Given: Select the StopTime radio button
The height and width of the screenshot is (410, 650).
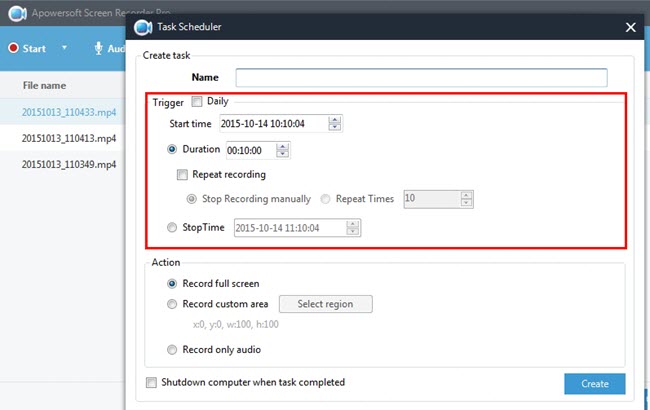Looking at the screenshot, I should coord(172,227).
